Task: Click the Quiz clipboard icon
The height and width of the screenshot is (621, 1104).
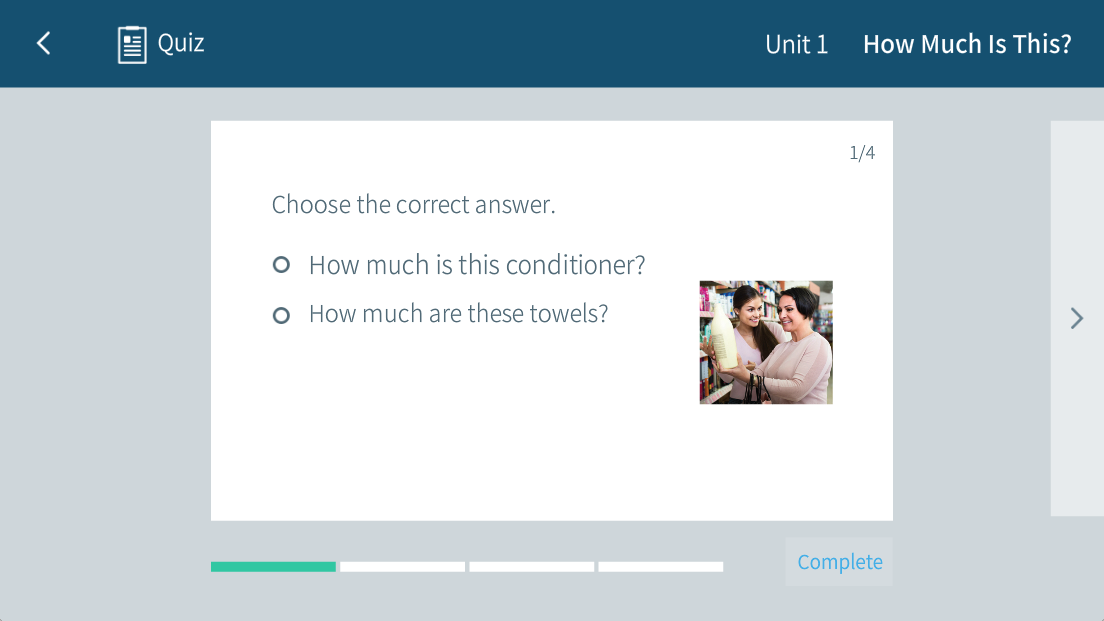Action: pos(132,44)
